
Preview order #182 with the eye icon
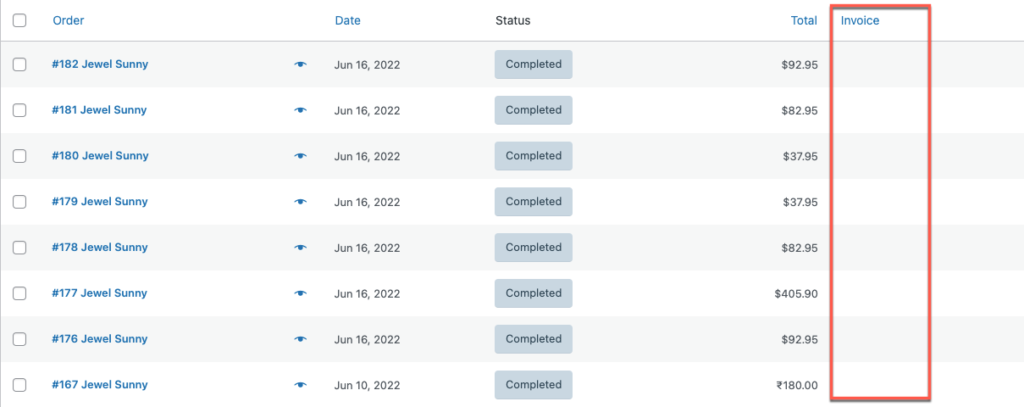pyautogui.click(x=300, y=65)
